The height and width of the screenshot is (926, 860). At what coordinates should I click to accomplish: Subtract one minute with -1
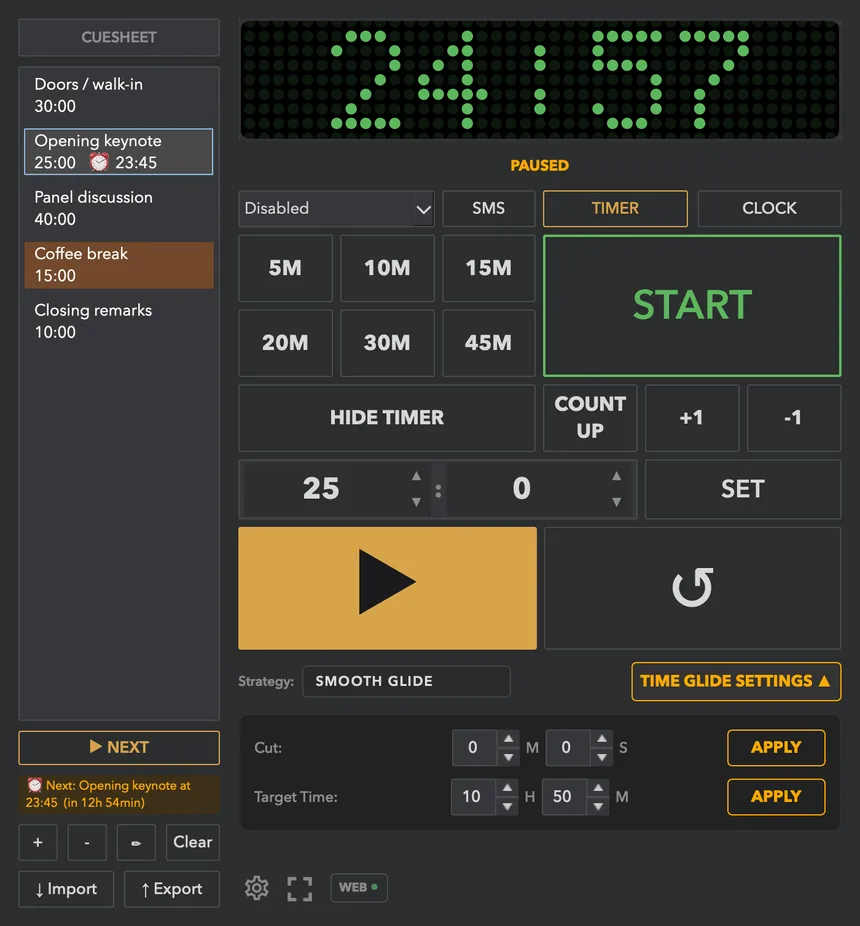point(793,418)
